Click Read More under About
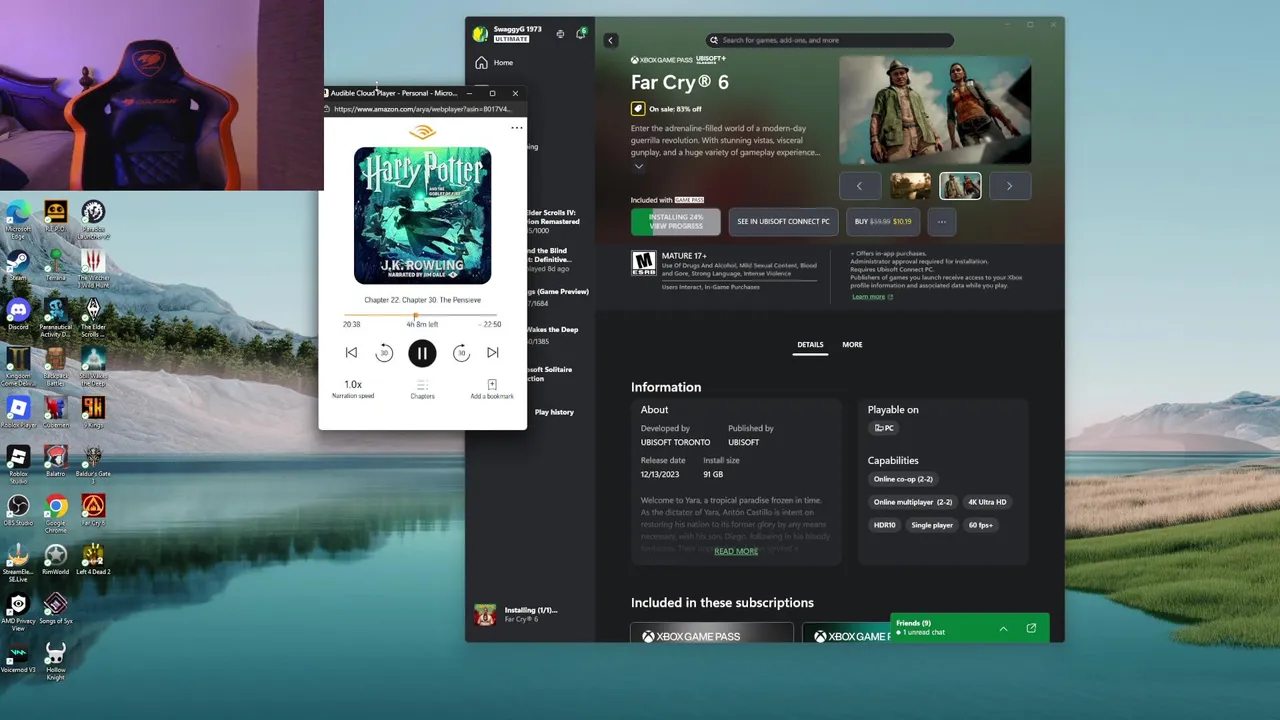The height and width of the screenshot is (720, 1280). tap(736, 551)
